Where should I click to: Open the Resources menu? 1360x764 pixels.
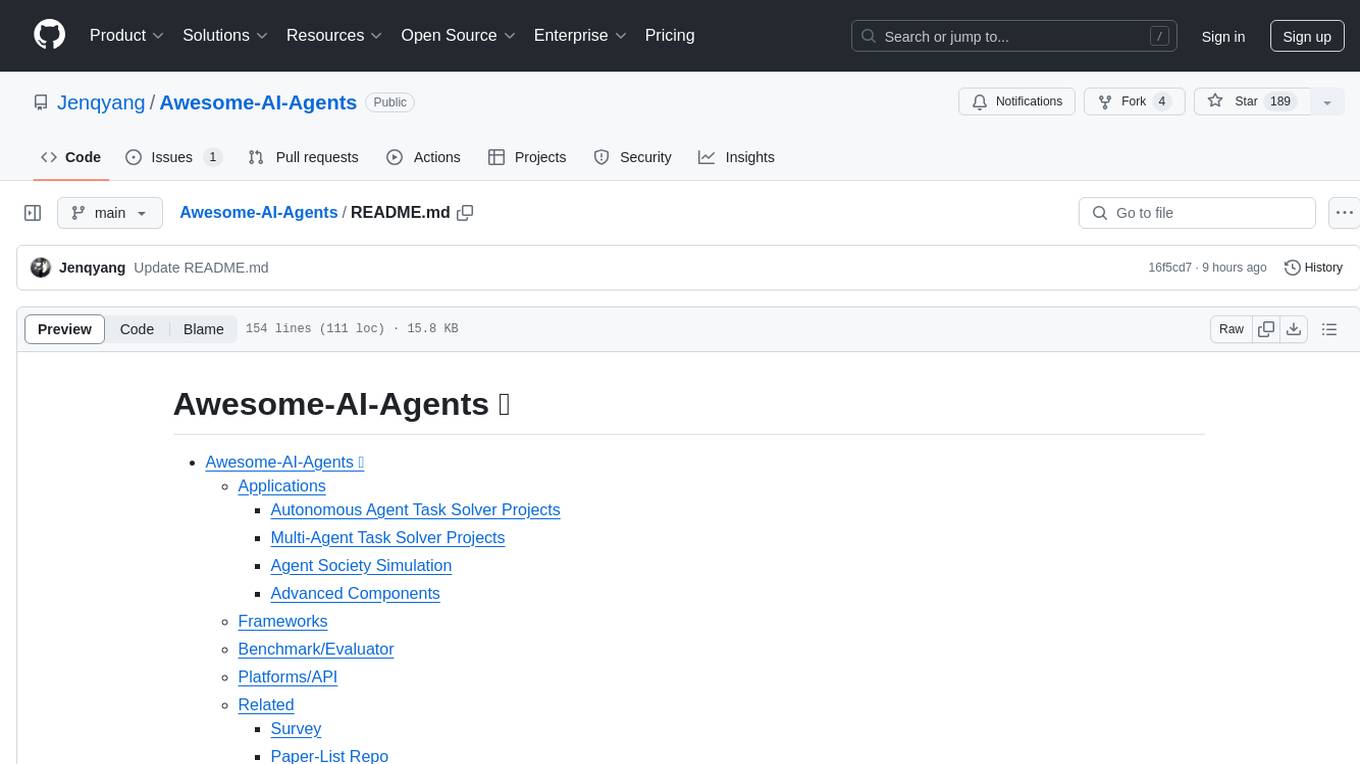pos(334,35)
